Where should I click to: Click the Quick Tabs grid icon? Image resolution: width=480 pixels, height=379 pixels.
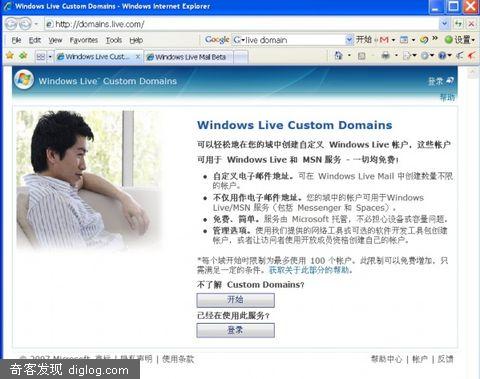click(x=41, y=57)
